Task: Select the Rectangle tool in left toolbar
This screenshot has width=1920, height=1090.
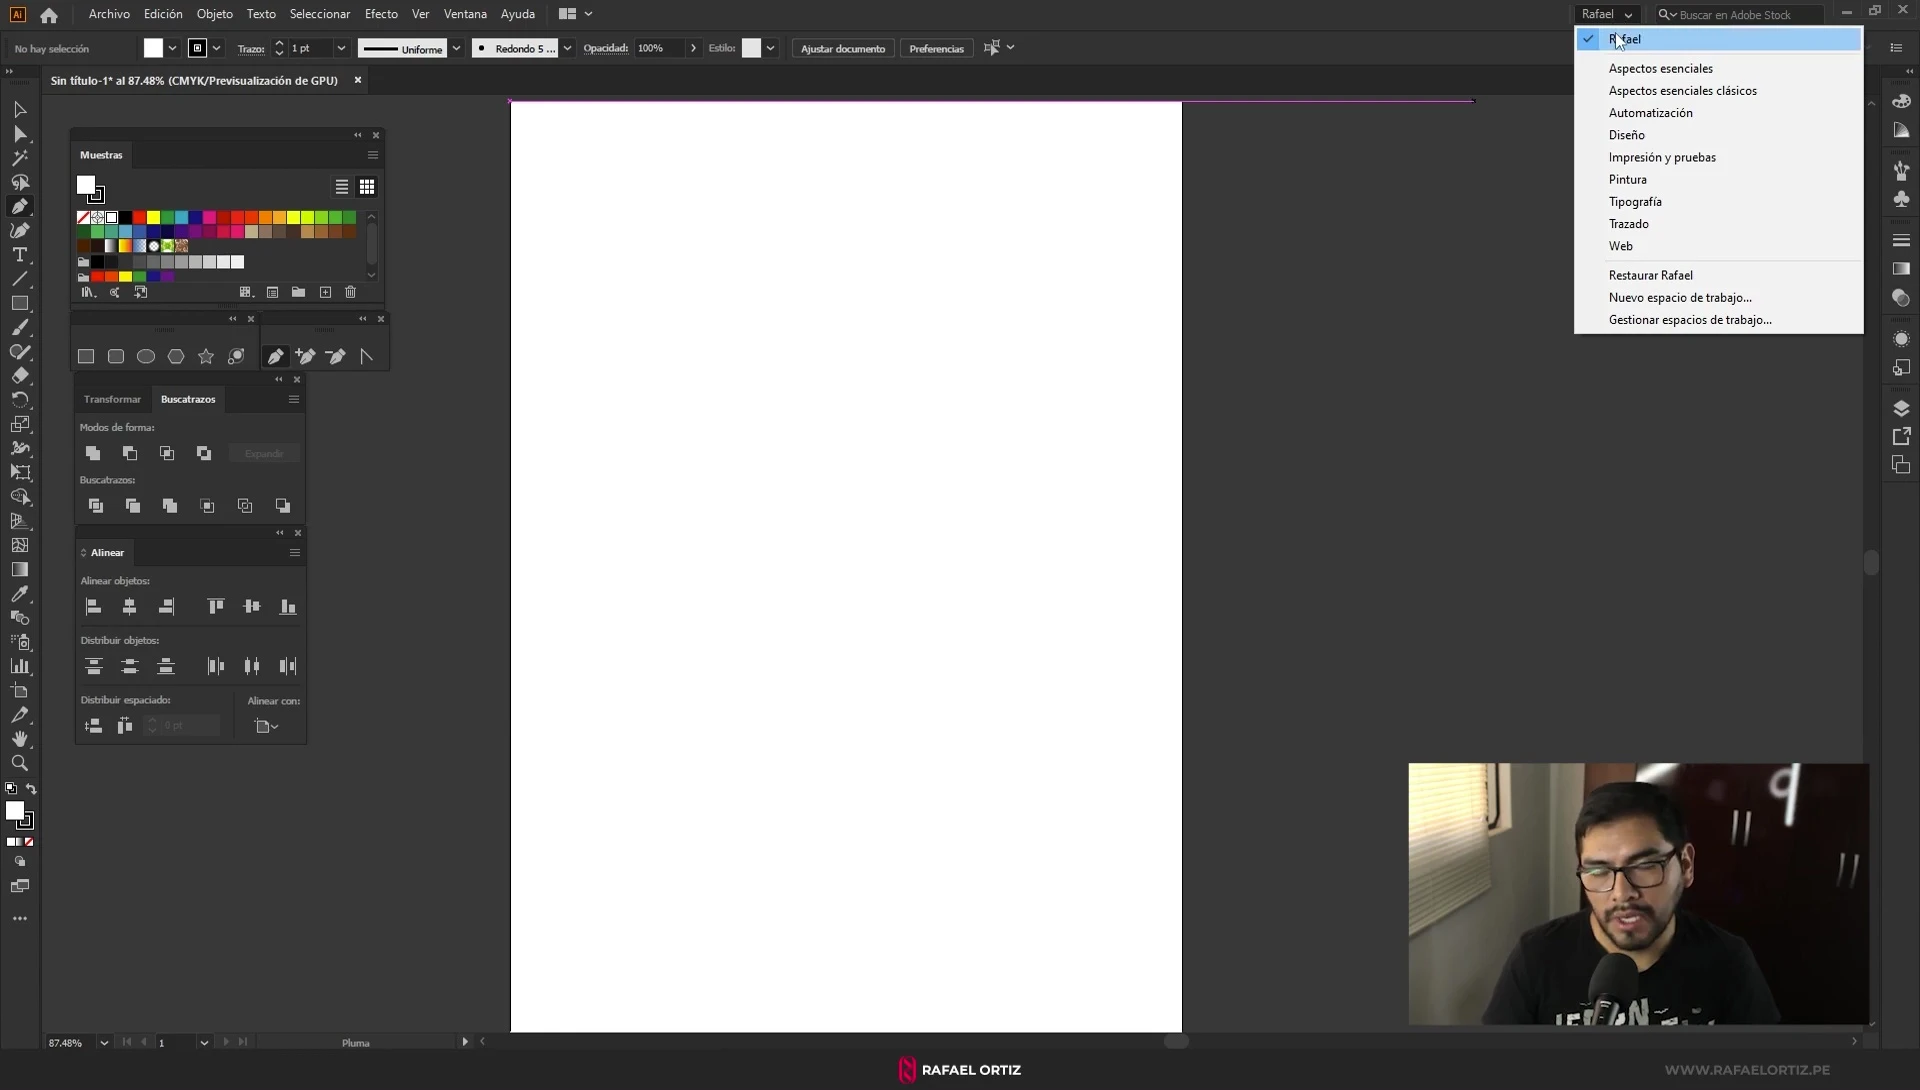Action: pos(19,303)
